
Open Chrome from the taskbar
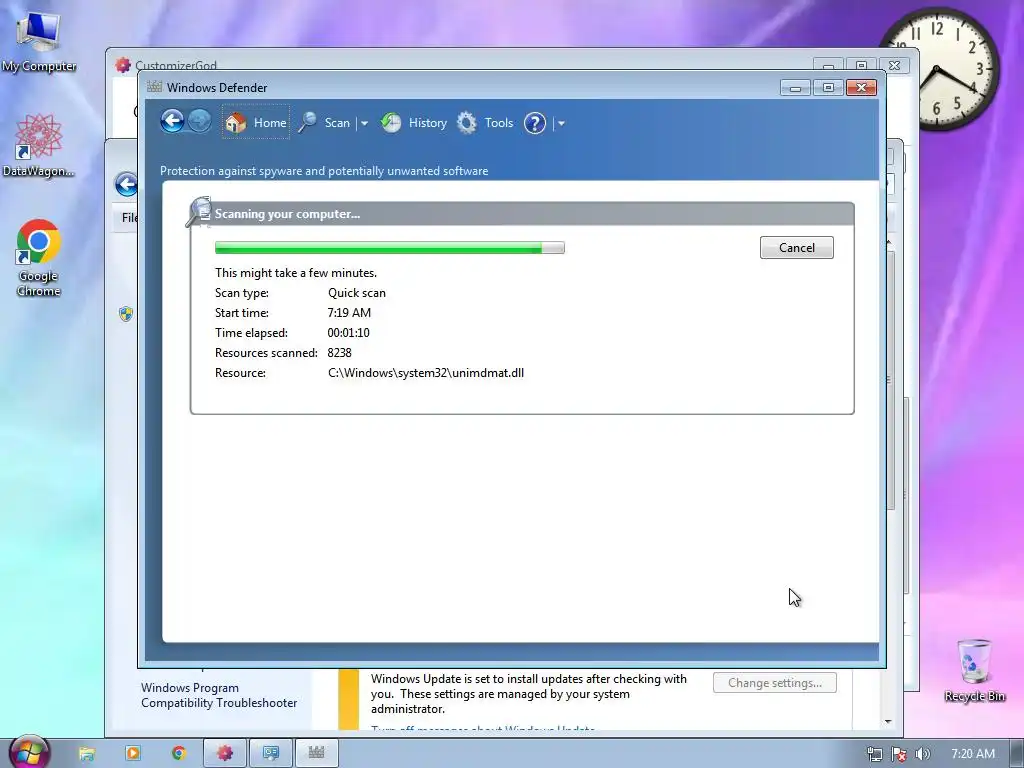[178, 754]
